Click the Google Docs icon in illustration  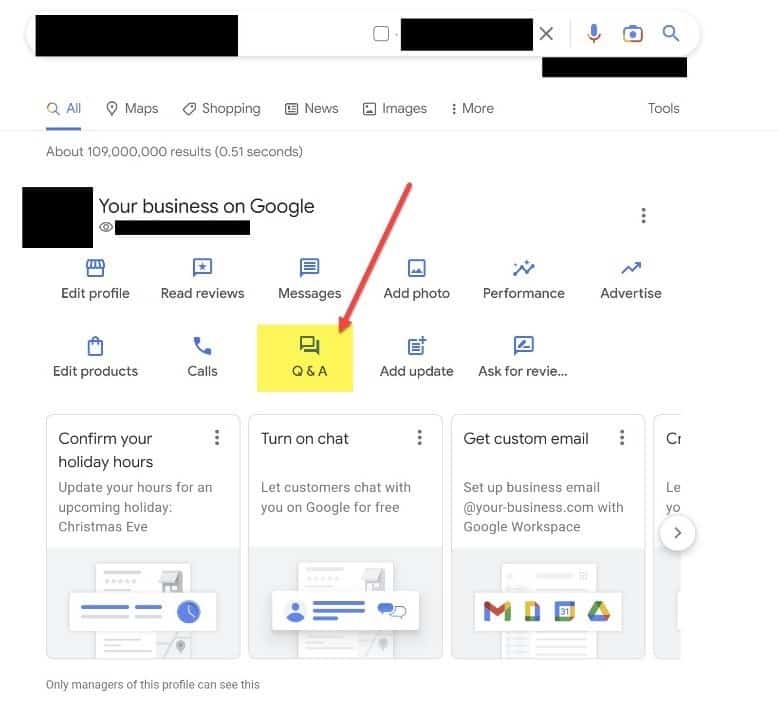tap(532, 612)
